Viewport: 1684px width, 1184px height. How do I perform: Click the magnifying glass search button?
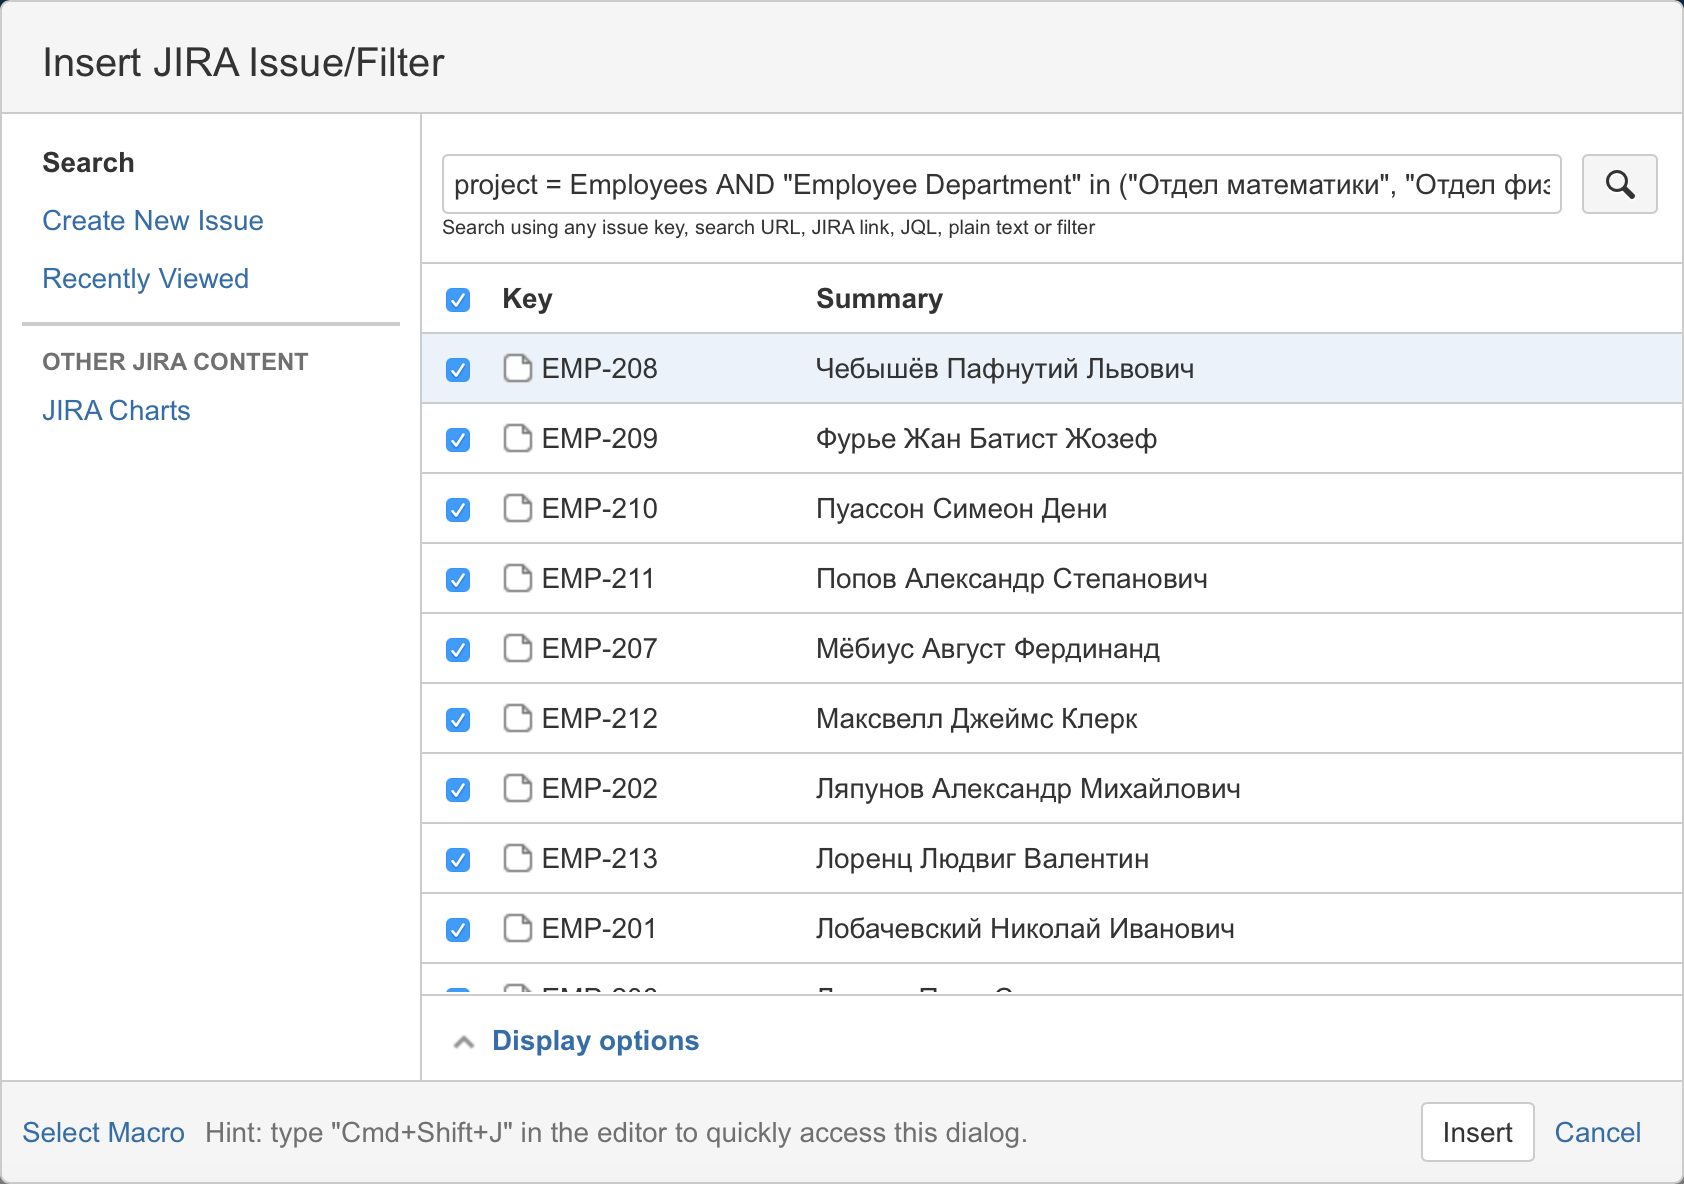(1619, 184)
